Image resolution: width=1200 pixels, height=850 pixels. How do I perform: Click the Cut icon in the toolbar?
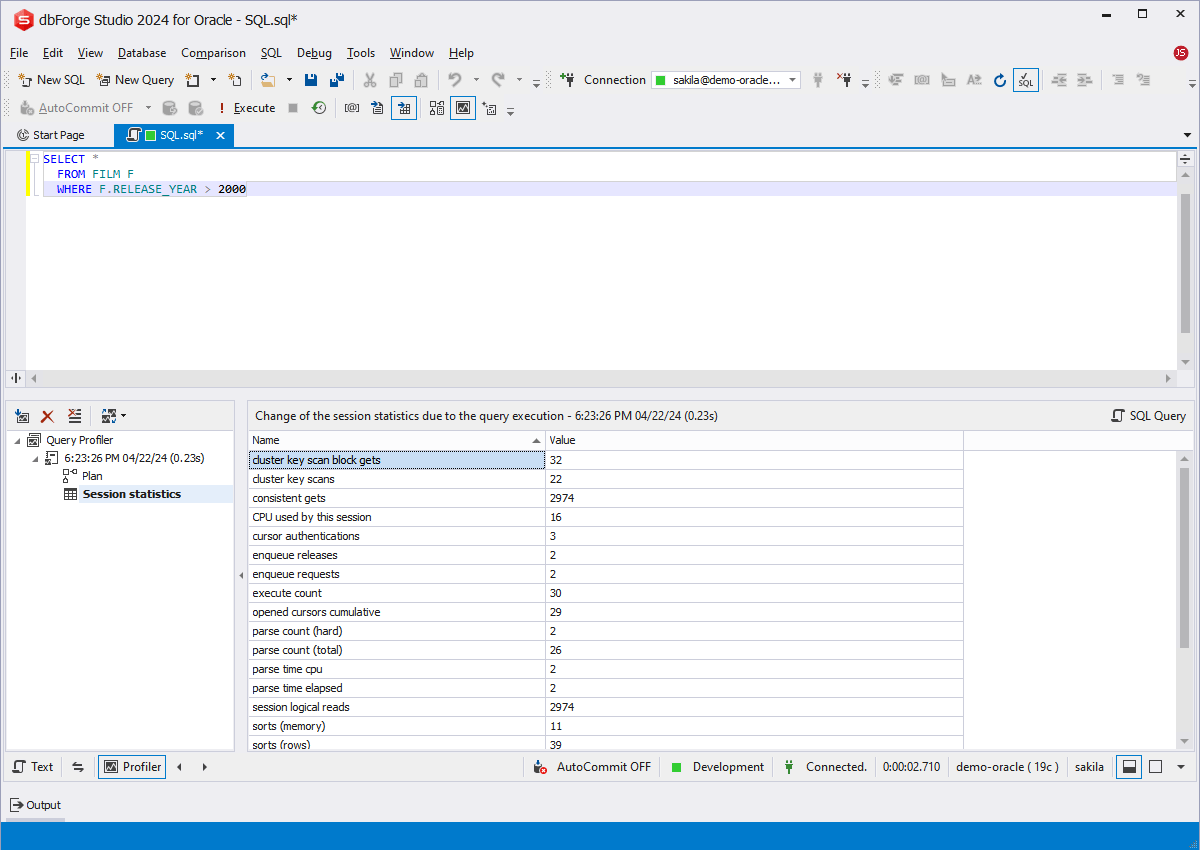tap(369, 79)
